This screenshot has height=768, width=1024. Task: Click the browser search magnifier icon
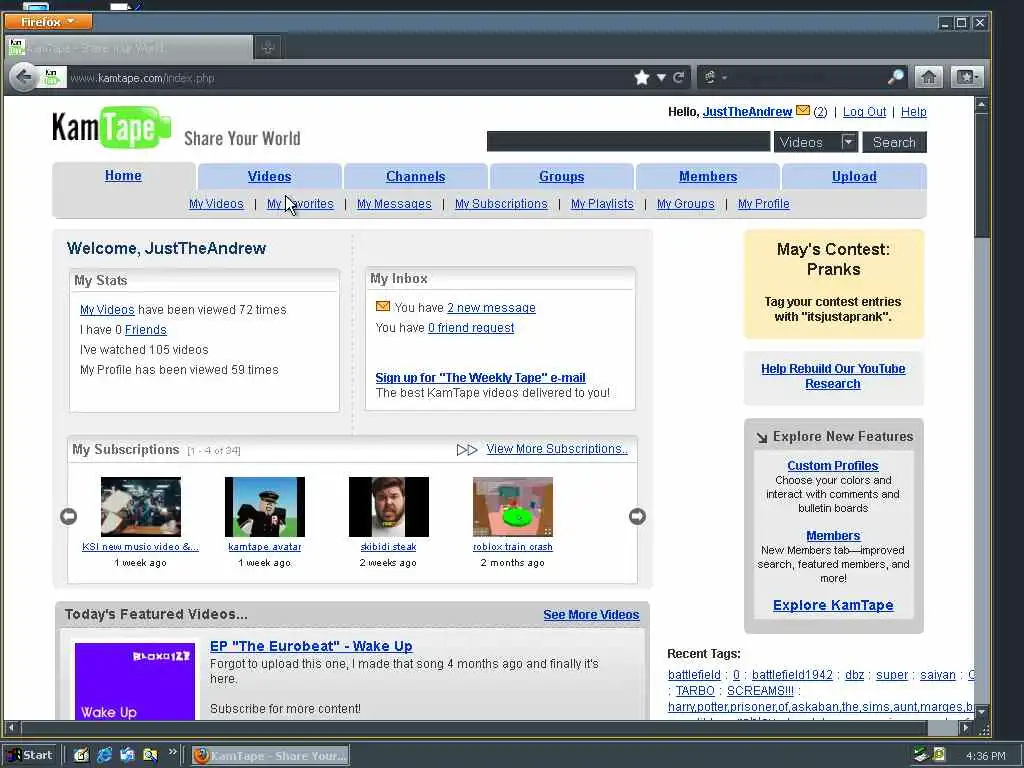[x=896, y=77]
